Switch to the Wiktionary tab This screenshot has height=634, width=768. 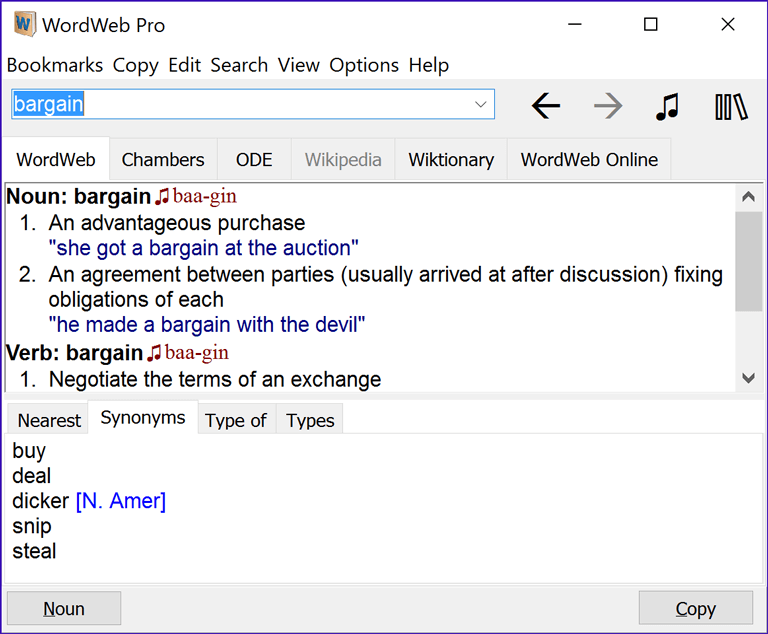point(451,160)
